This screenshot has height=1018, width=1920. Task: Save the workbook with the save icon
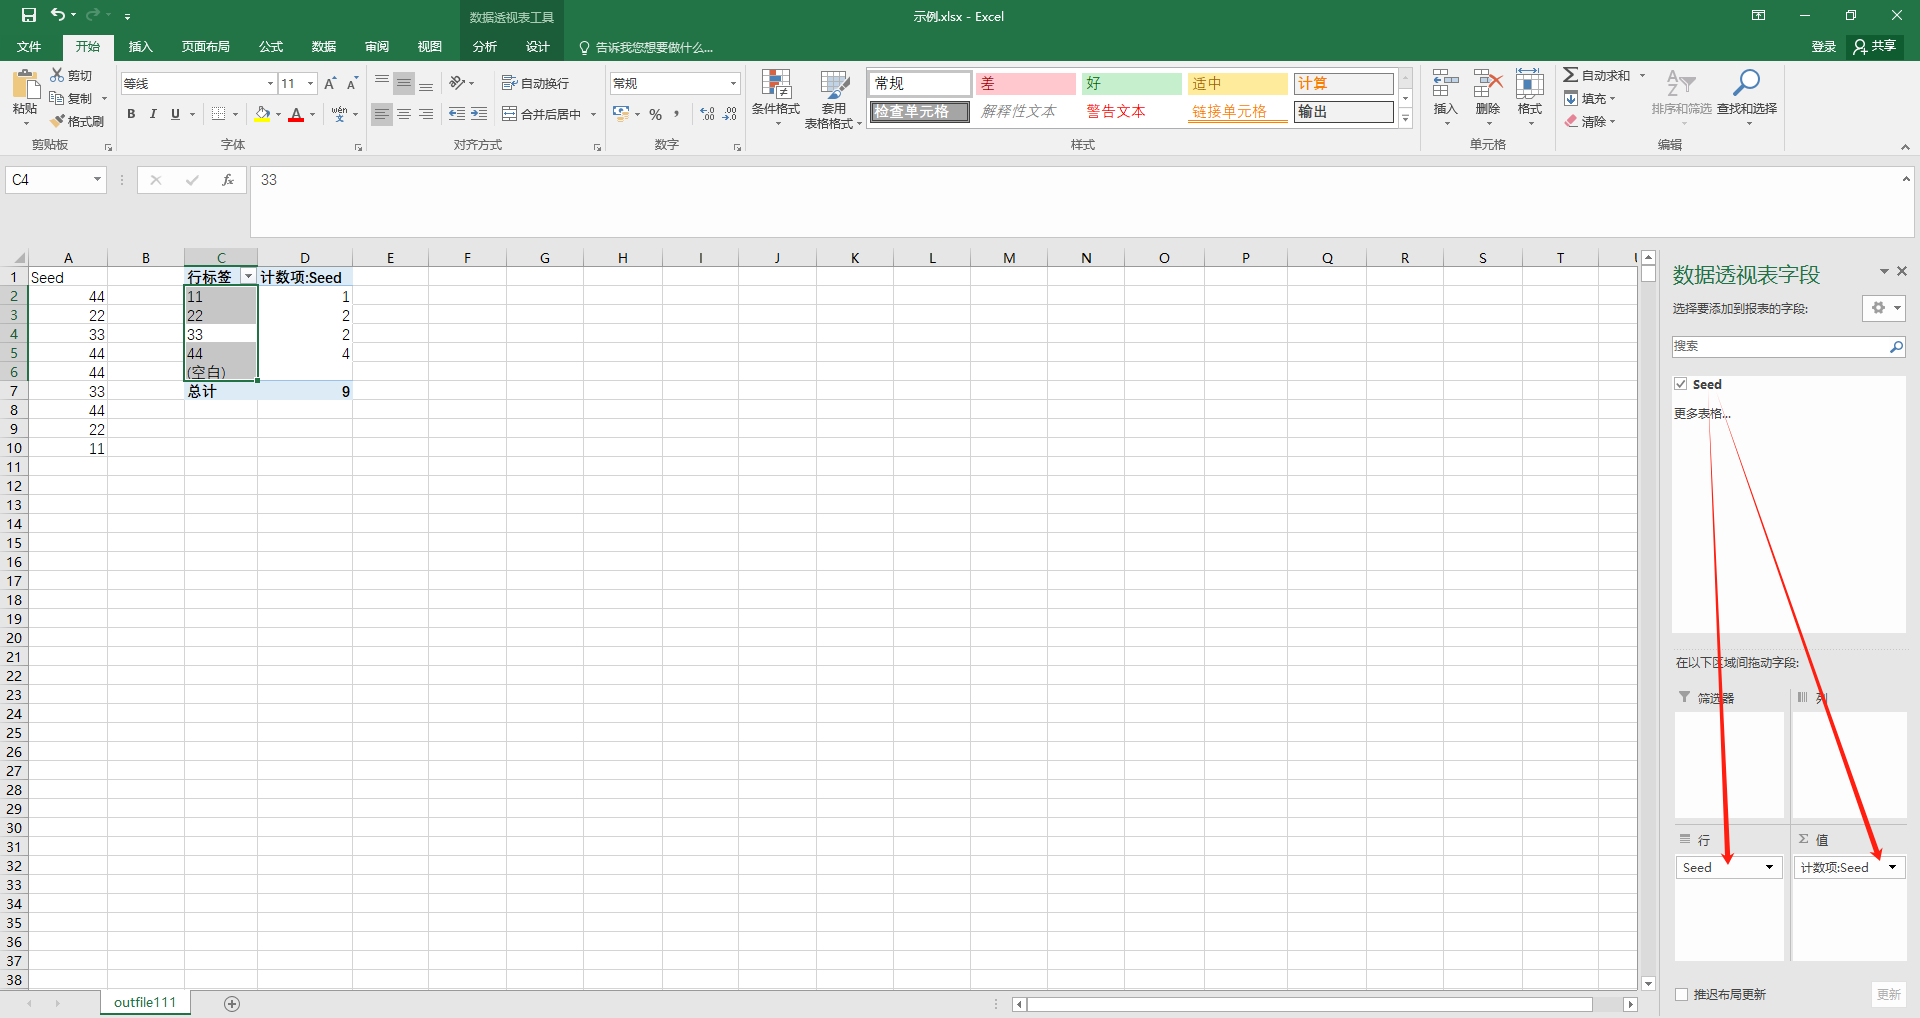(29, 15)
